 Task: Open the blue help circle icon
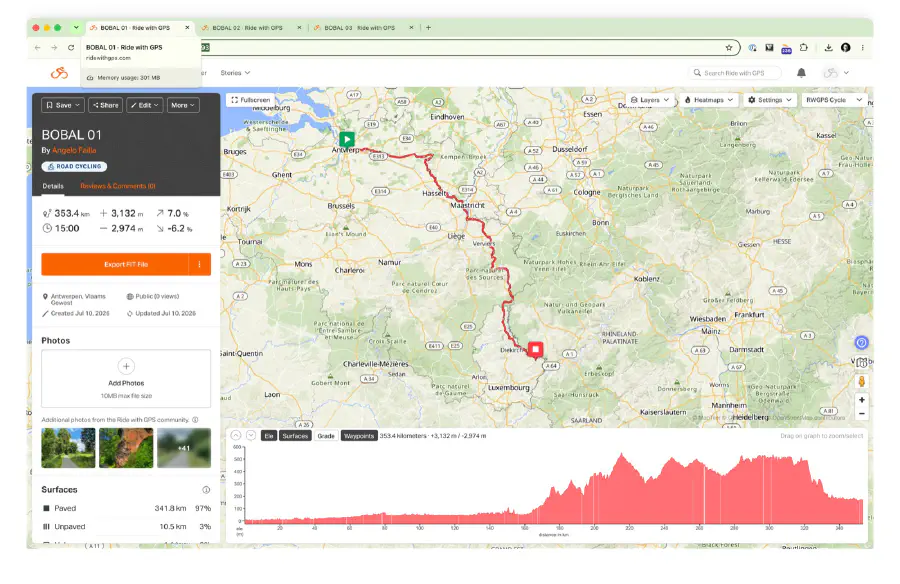point(862,343)
